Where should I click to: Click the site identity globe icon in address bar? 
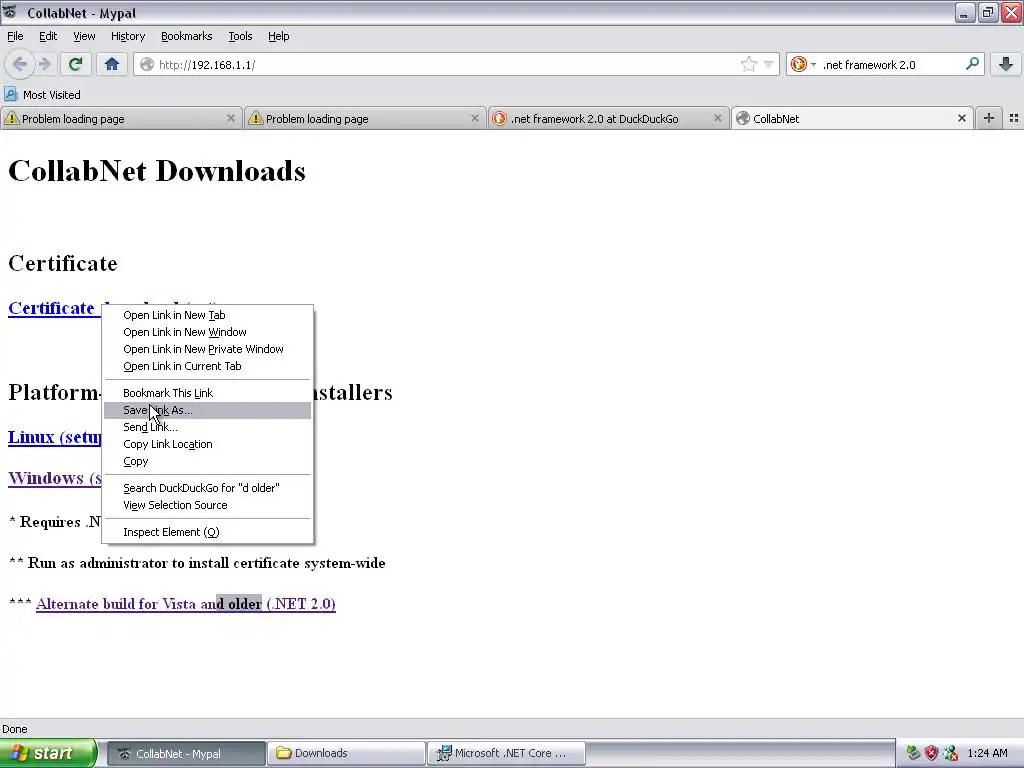(147, 64)
